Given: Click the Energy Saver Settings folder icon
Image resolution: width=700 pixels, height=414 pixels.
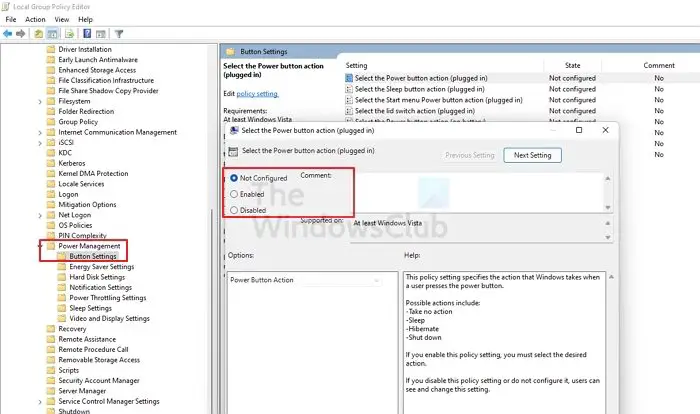Looking at the screenshot, I should click(x=62, y=267).
